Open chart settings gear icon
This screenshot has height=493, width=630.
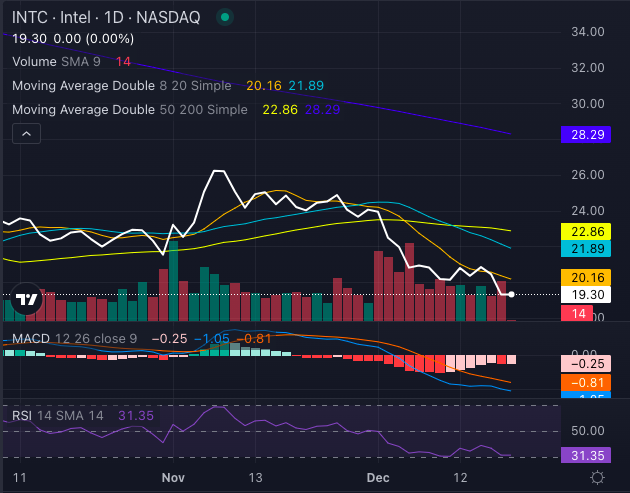pyautogui.click(x=597, y=479)
